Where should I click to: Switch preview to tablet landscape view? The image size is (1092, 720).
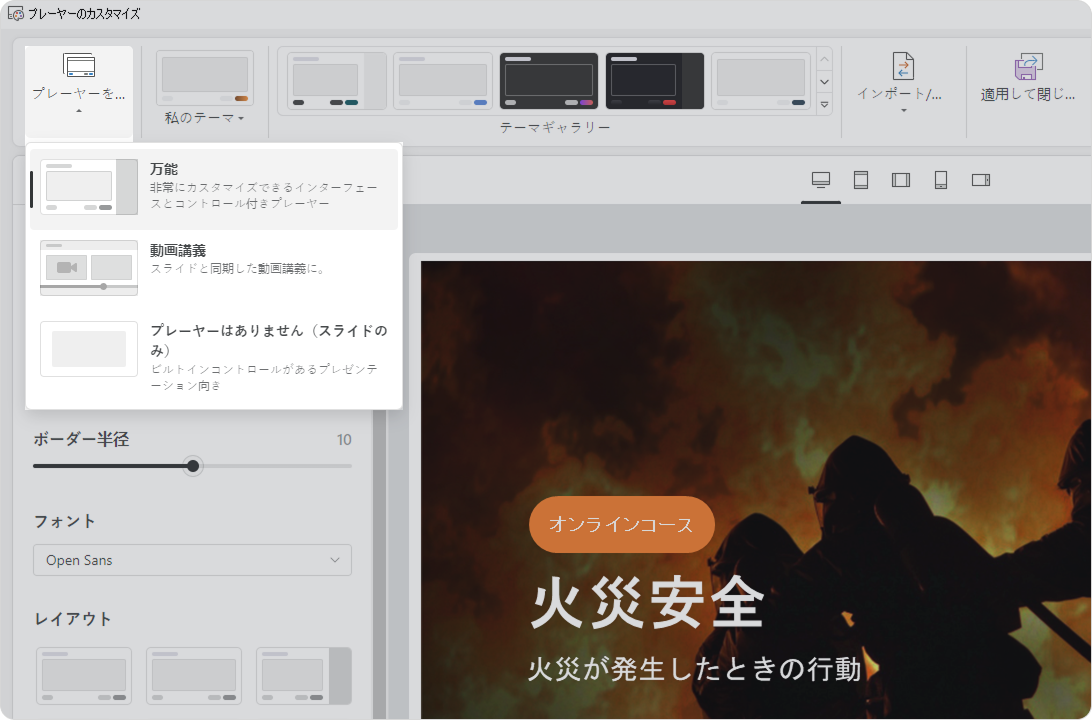[x=900, y=180]
